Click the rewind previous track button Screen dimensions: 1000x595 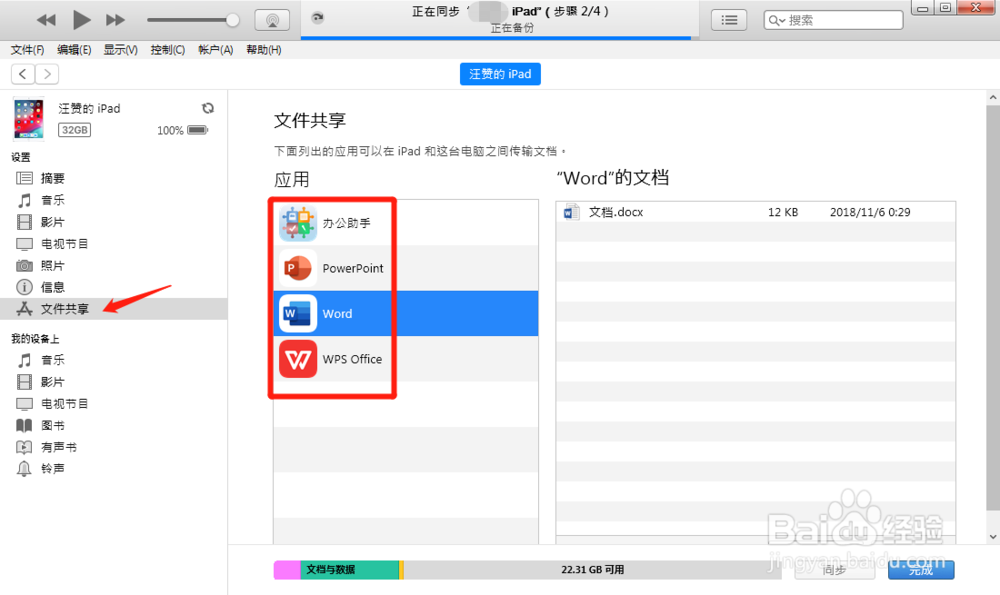[x=46, y=20]
